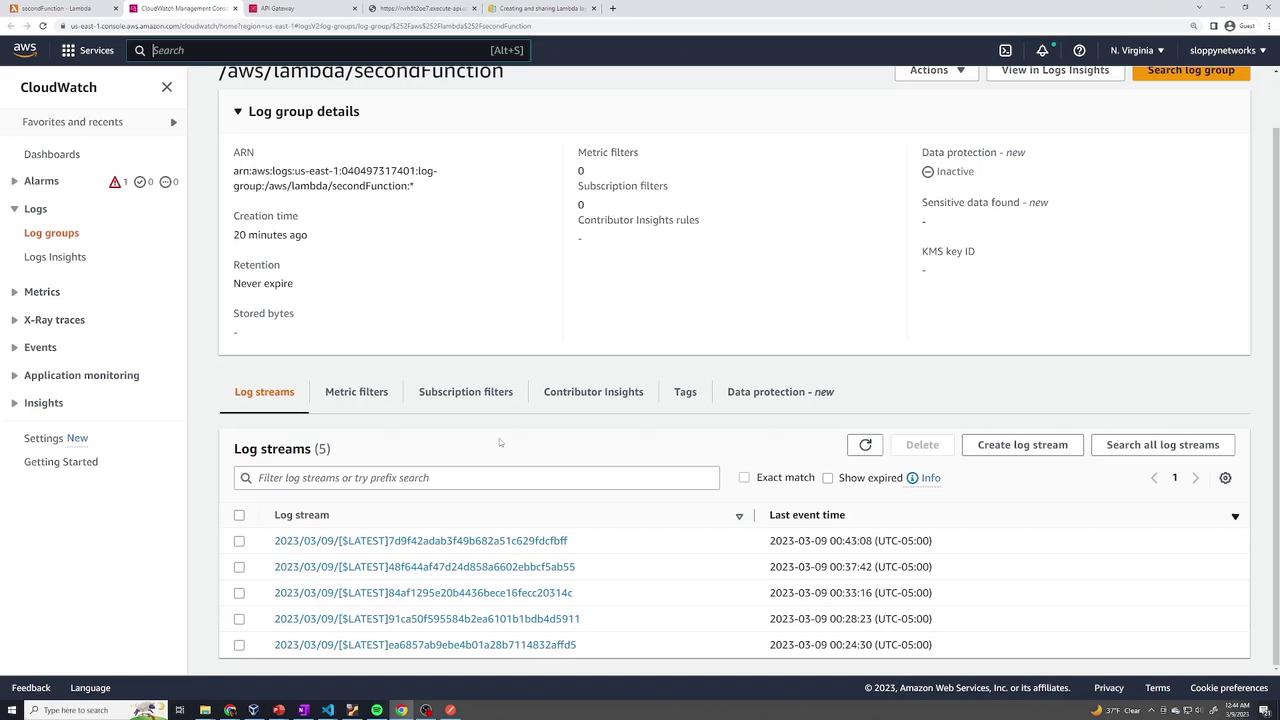Expand the Metrics sidebar section
Screen dimensions: 1280x720
(14, 292)
